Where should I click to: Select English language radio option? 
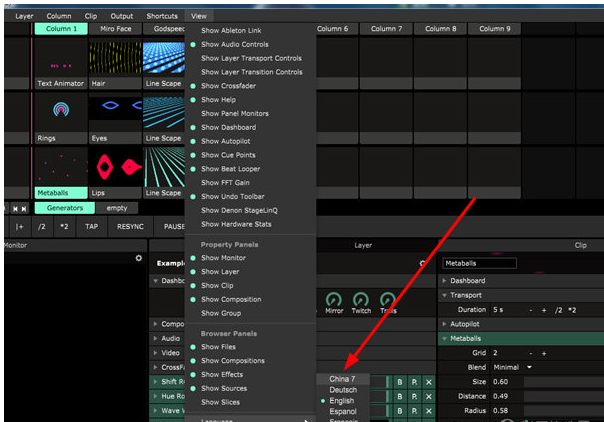(x=341, y=401)
